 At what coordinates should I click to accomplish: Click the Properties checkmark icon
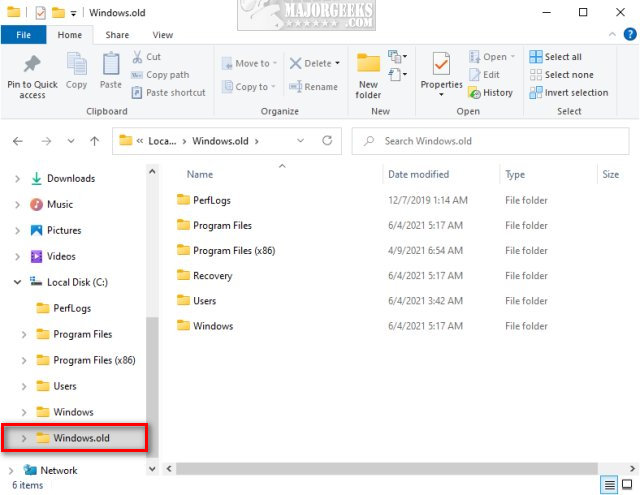pyautogui.click(x=441, y=64)
